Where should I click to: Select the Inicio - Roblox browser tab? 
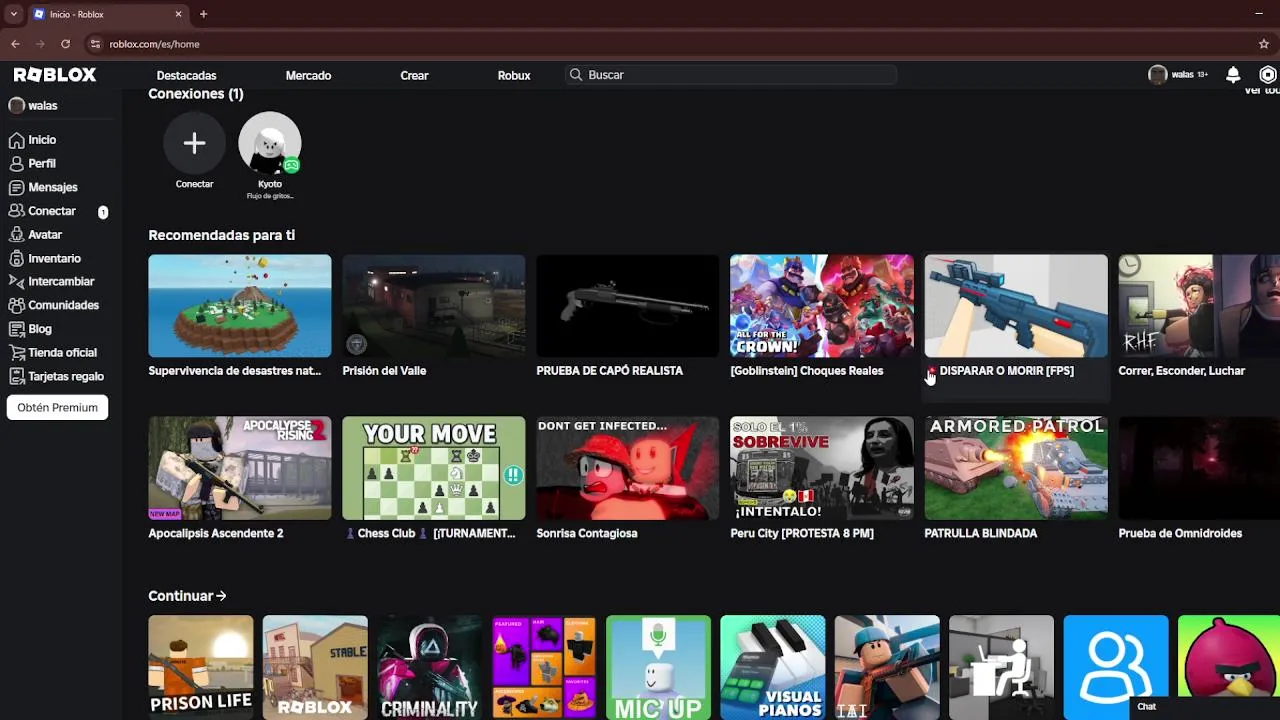point(107,14)
